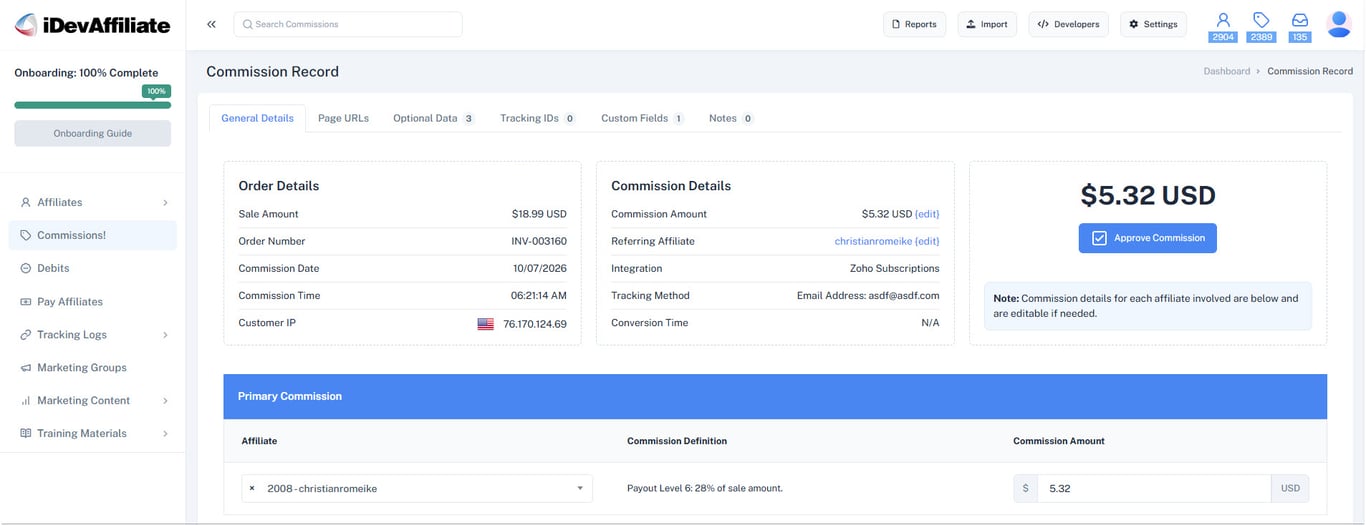Edit the commission amount link
The image size is (1366, 525).
927,214
